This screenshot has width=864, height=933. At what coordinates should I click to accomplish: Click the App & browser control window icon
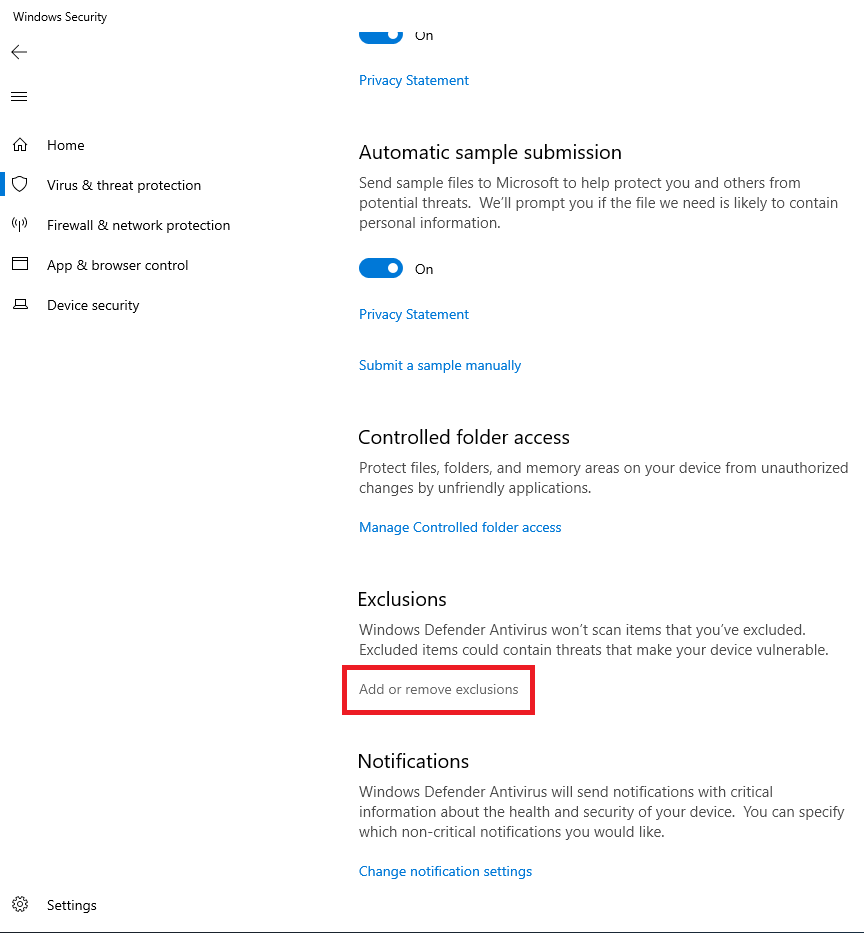20,265
